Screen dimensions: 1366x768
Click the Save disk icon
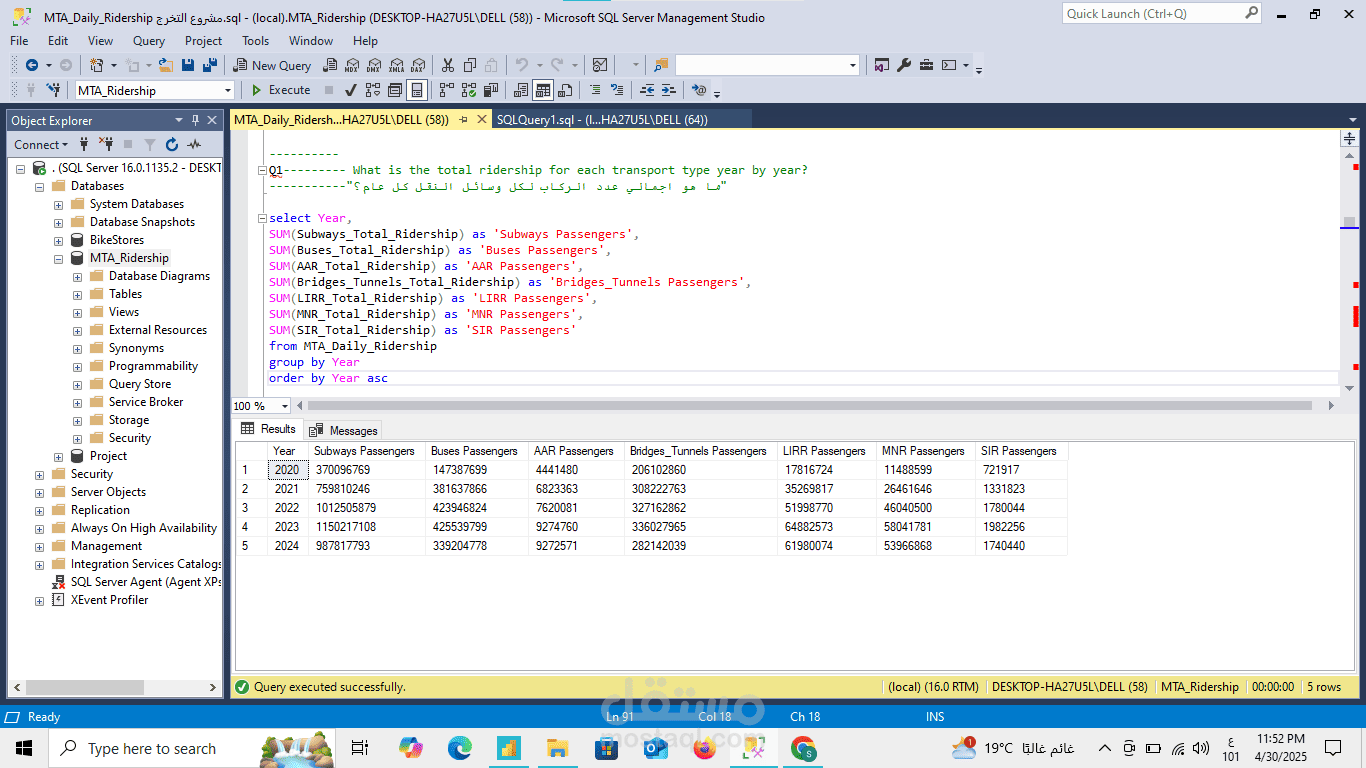[188, 65]
